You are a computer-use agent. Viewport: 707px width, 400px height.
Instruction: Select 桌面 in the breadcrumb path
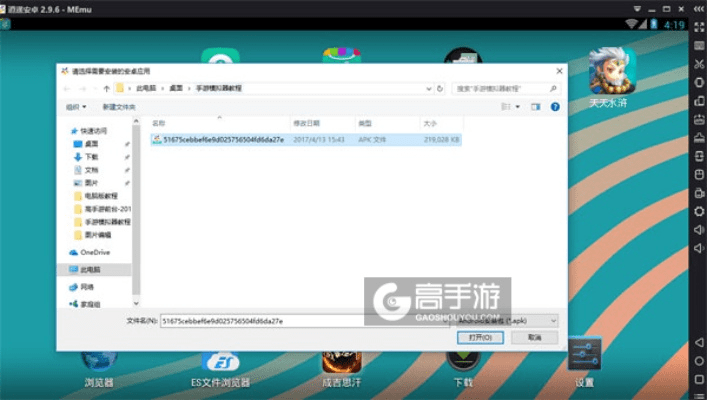[x=176, y=88]
